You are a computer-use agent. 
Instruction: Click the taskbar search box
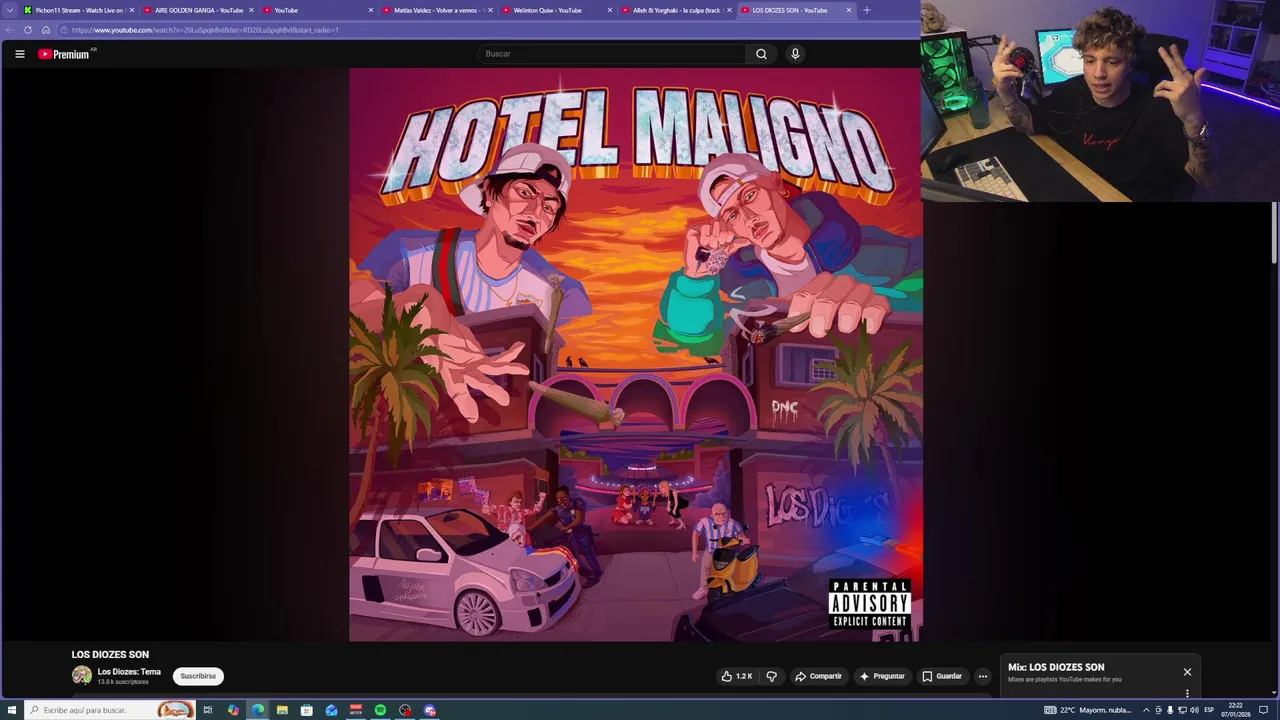tap(110, 710)
